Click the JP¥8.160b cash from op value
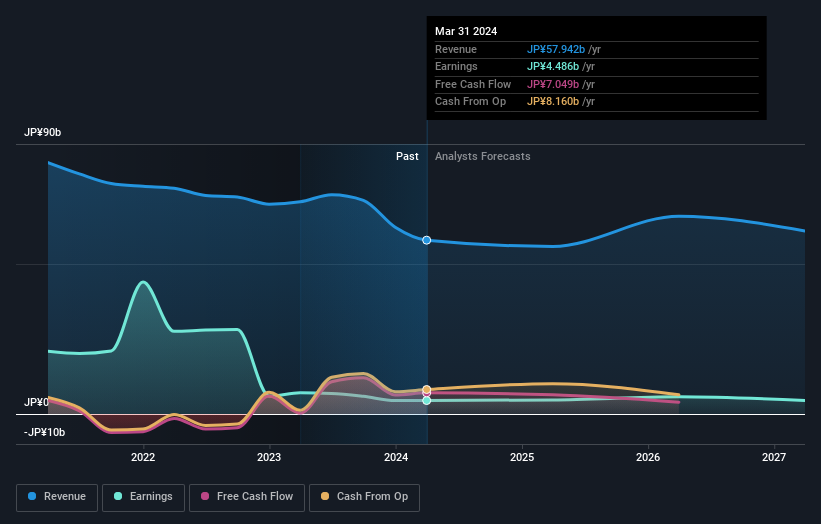 pos(553,102)
